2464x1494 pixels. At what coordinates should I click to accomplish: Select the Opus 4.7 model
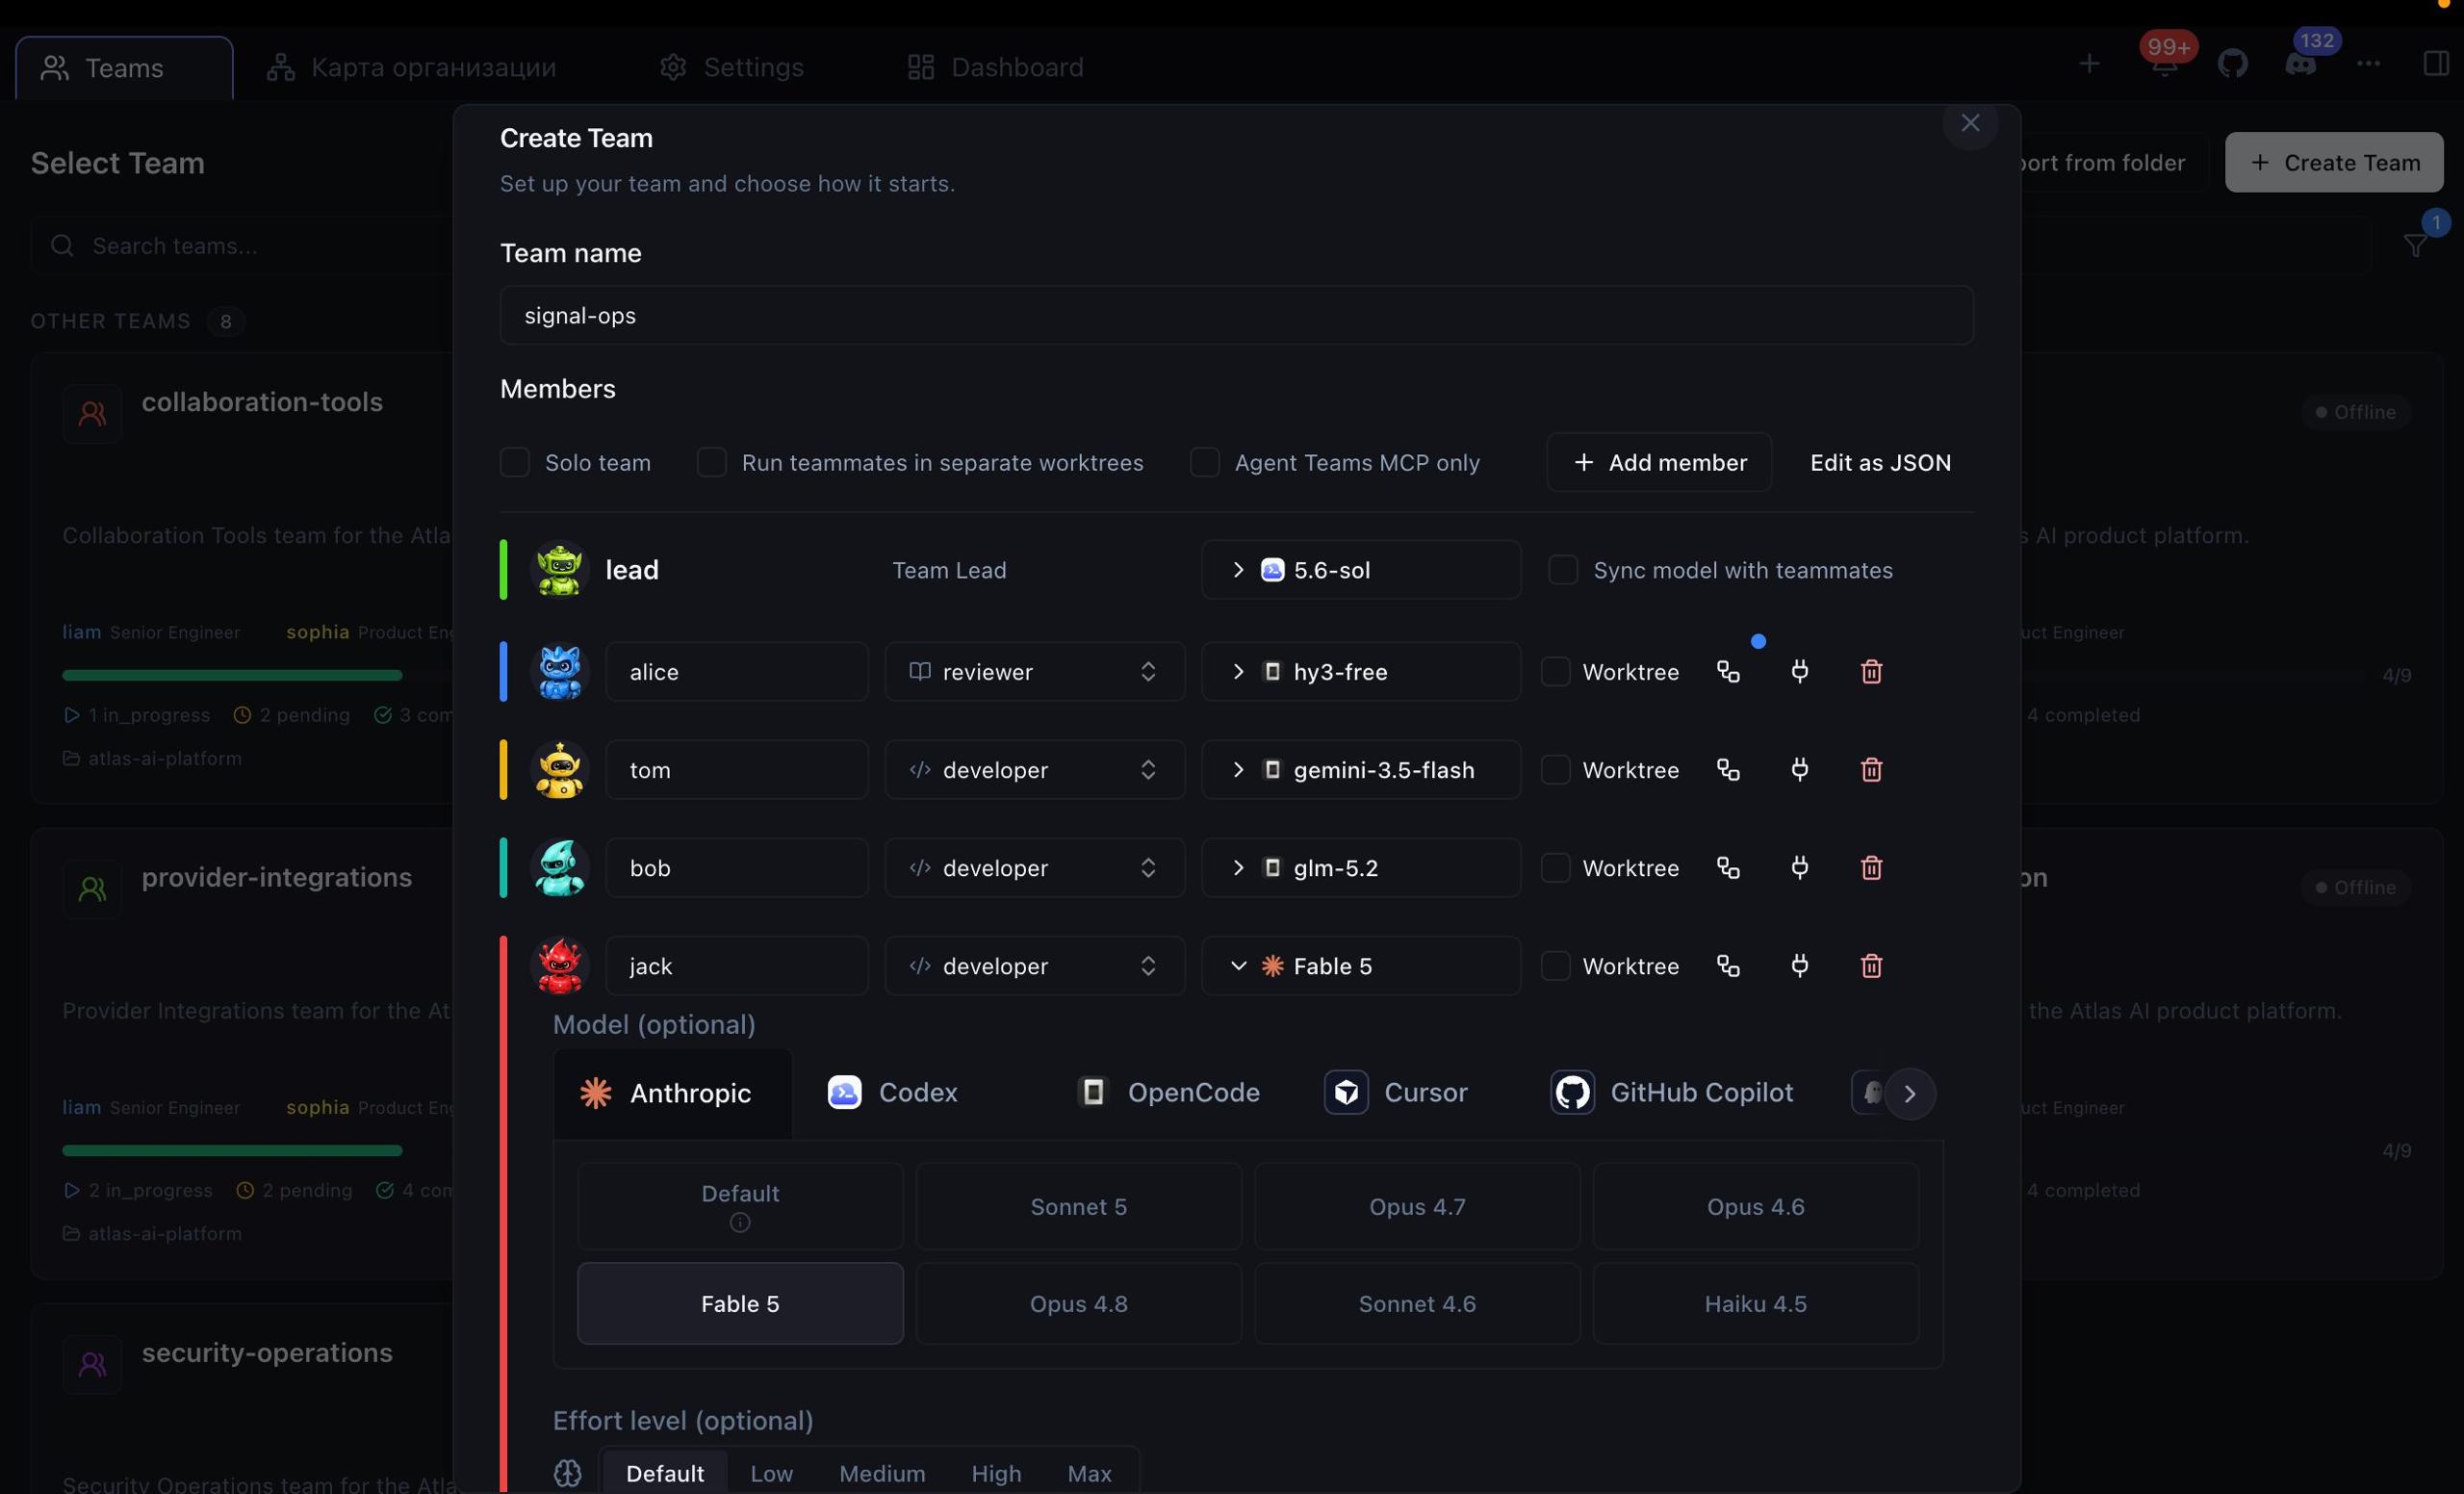click(1417, 1206)
